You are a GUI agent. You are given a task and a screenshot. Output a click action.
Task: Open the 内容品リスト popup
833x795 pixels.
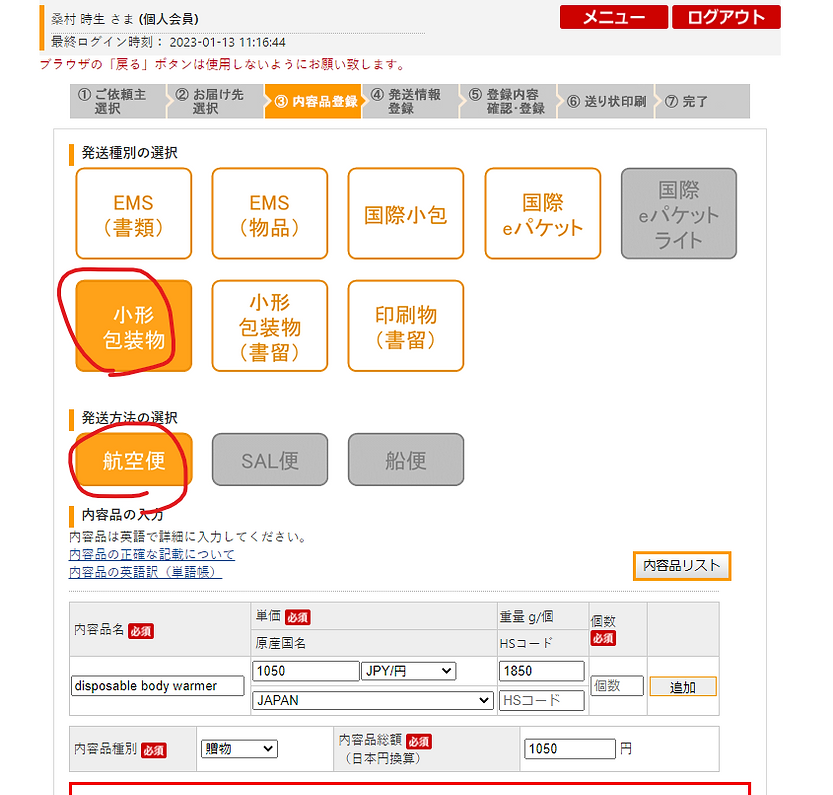[681, 566]
